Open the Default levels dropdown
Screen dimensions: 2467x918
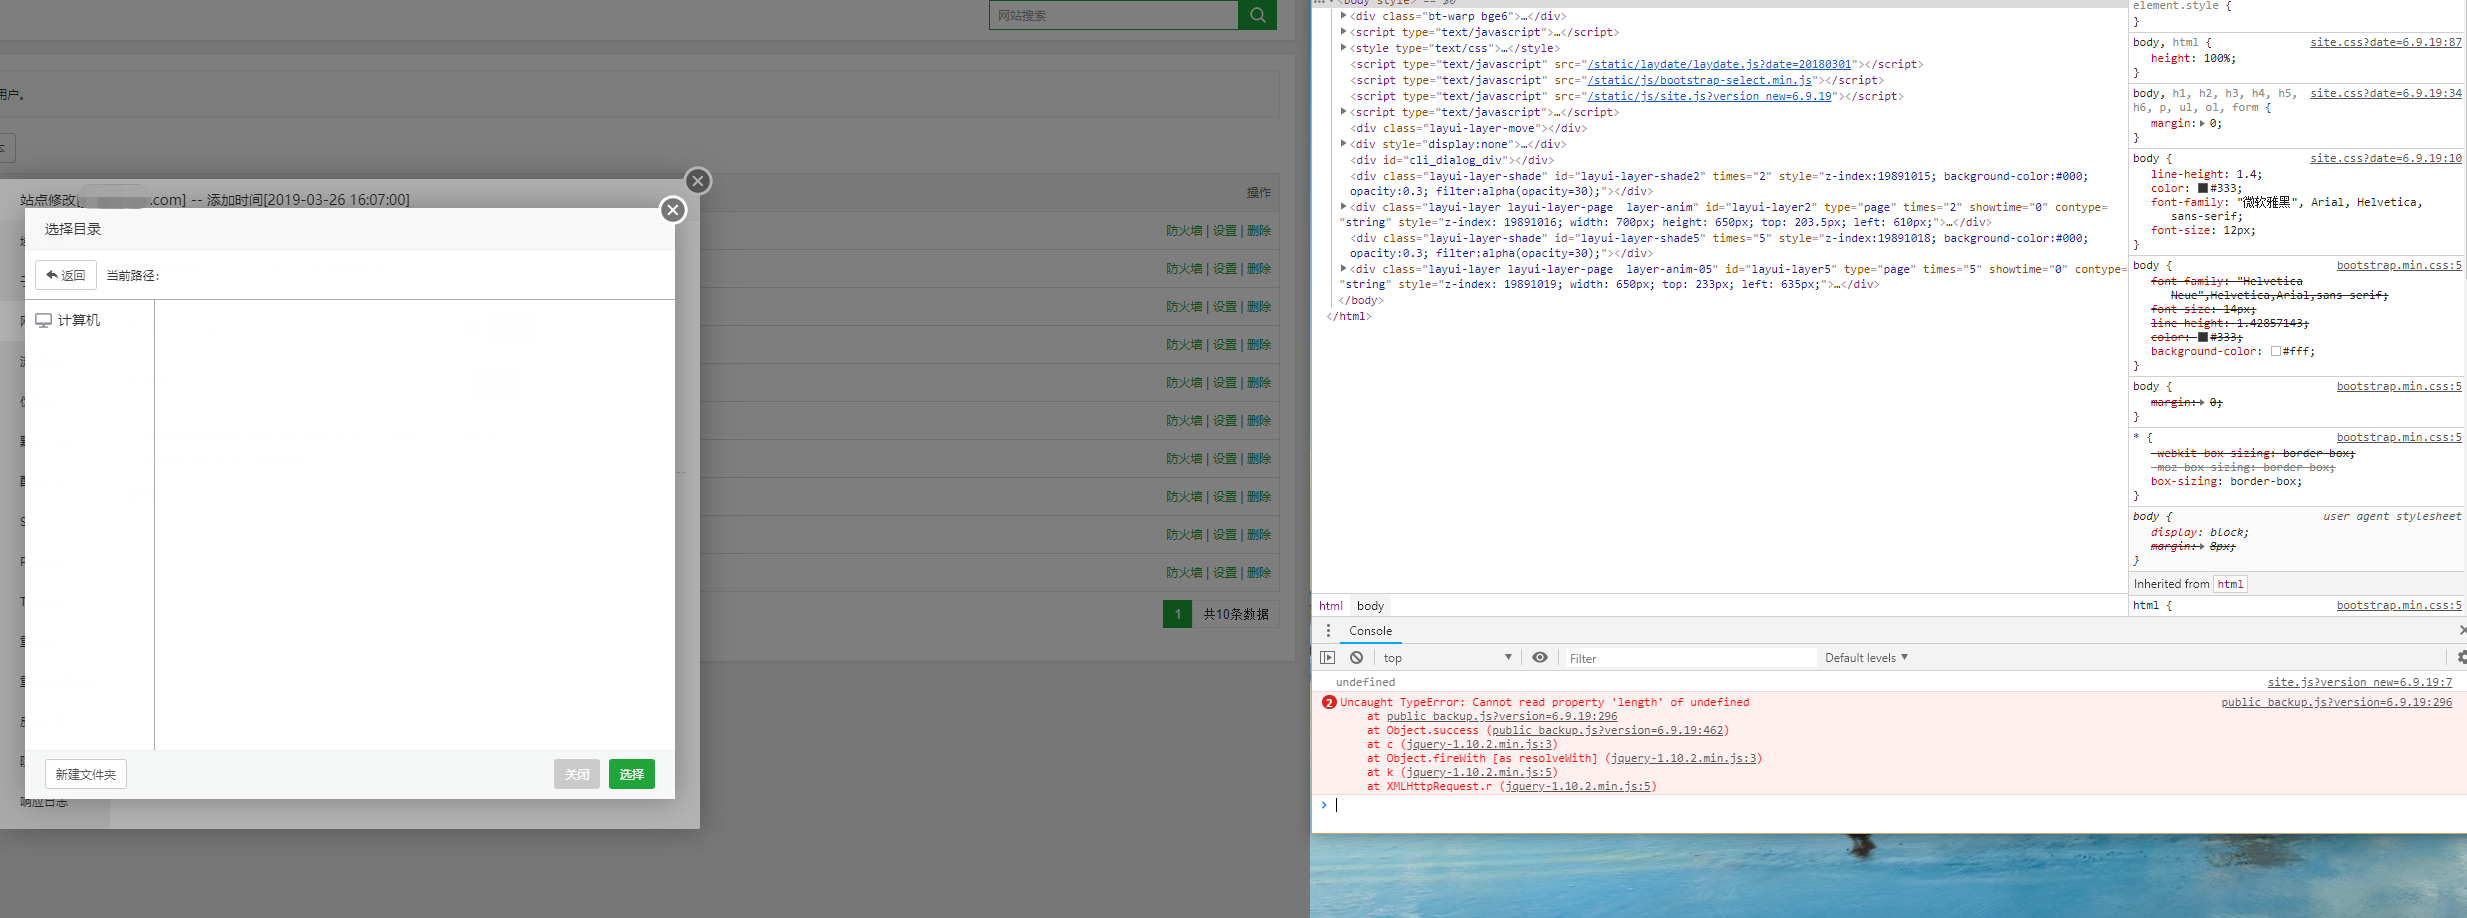tap(1866, 657)
